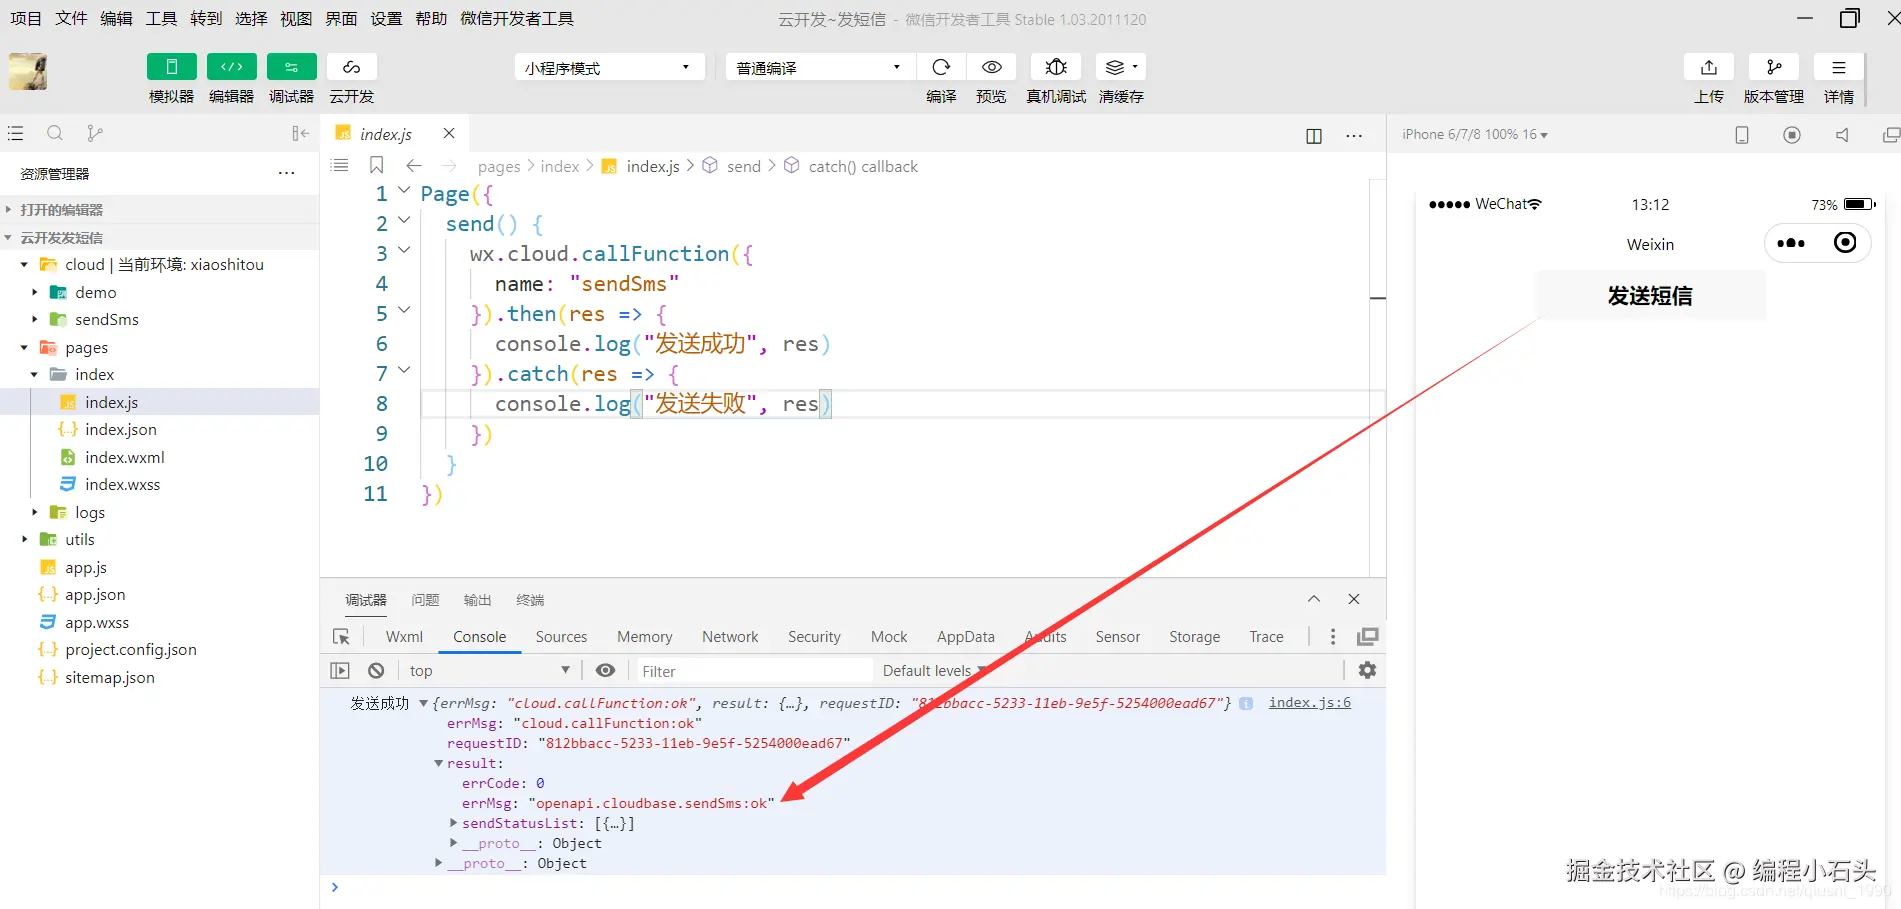Close the index.js editor tab
1901x909 pixels.
point(449,133)
